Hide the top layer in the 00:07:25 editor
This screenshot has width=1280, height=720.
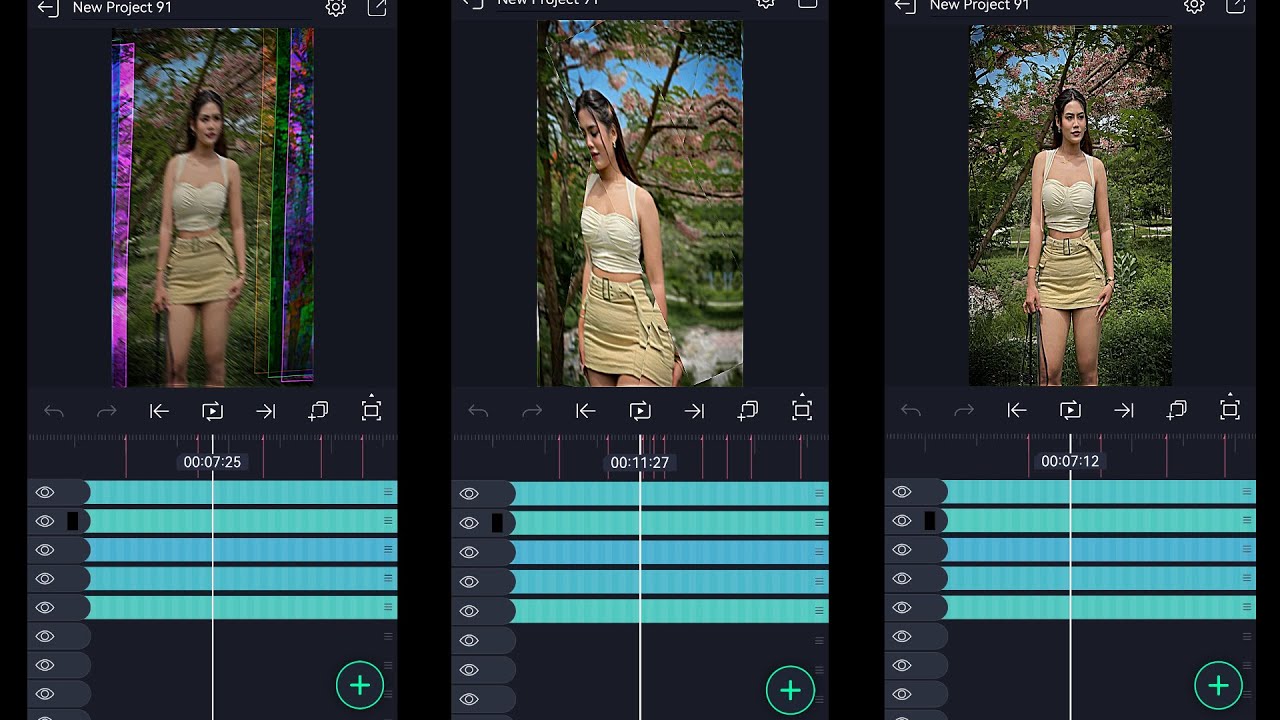pyautogui.click(x=44, y=492)
